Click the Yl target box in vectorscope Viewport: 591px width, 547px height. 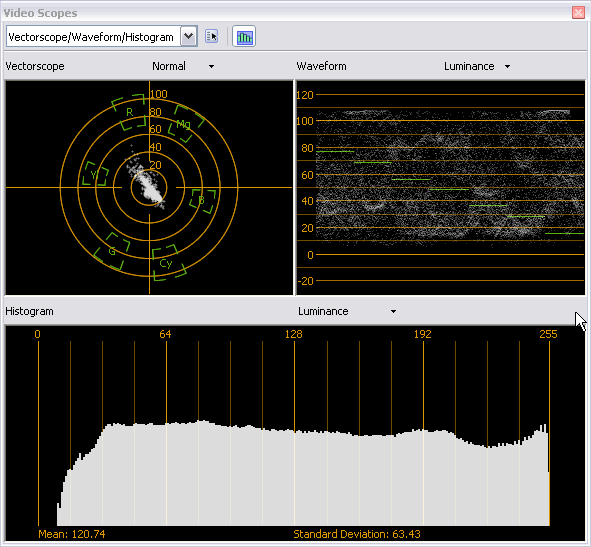pyautogui.click(x=95, y=174)
